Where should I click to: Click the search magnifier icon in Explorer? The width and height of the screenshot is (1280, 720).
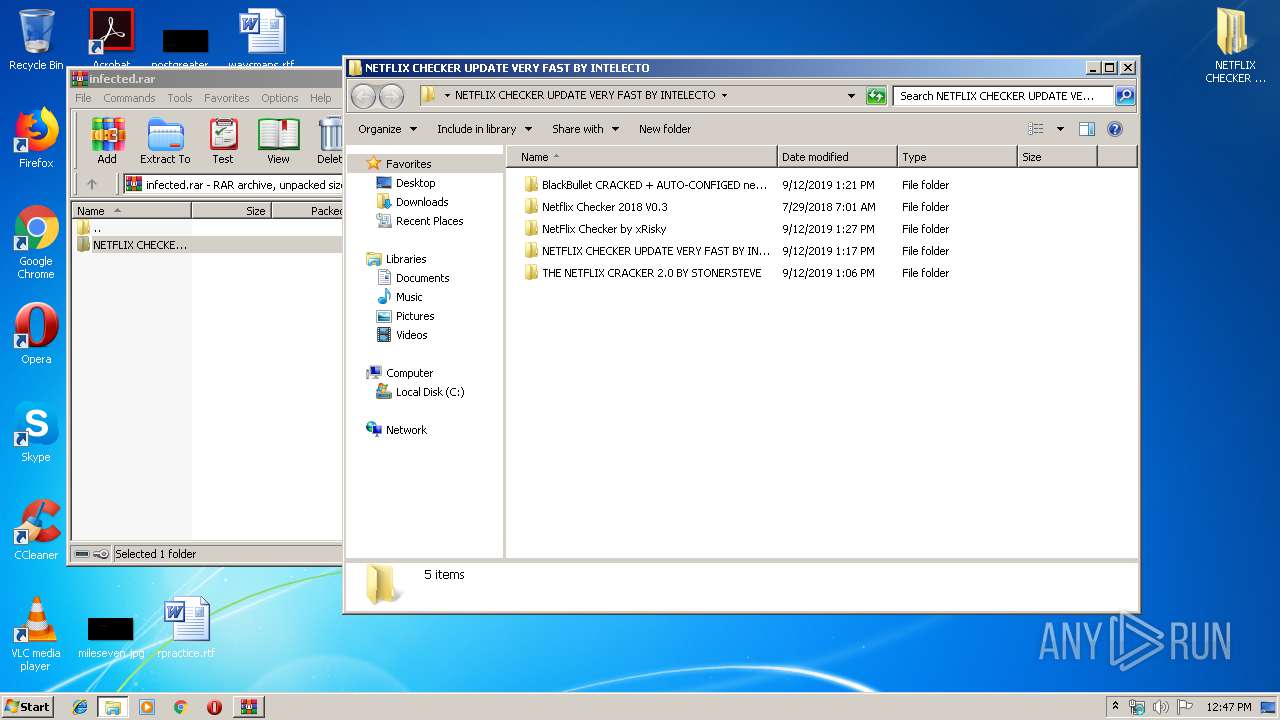(x=1125, y=96)
